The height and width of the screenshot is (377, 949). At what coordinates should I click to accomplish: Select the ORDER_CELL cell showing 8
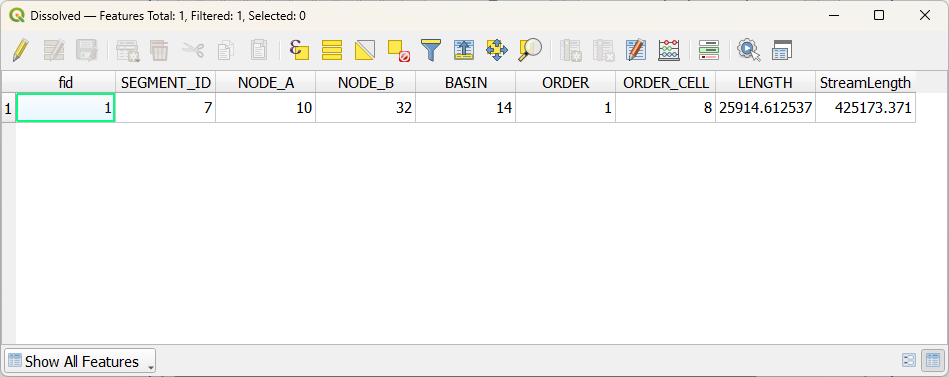click(666, 108)
